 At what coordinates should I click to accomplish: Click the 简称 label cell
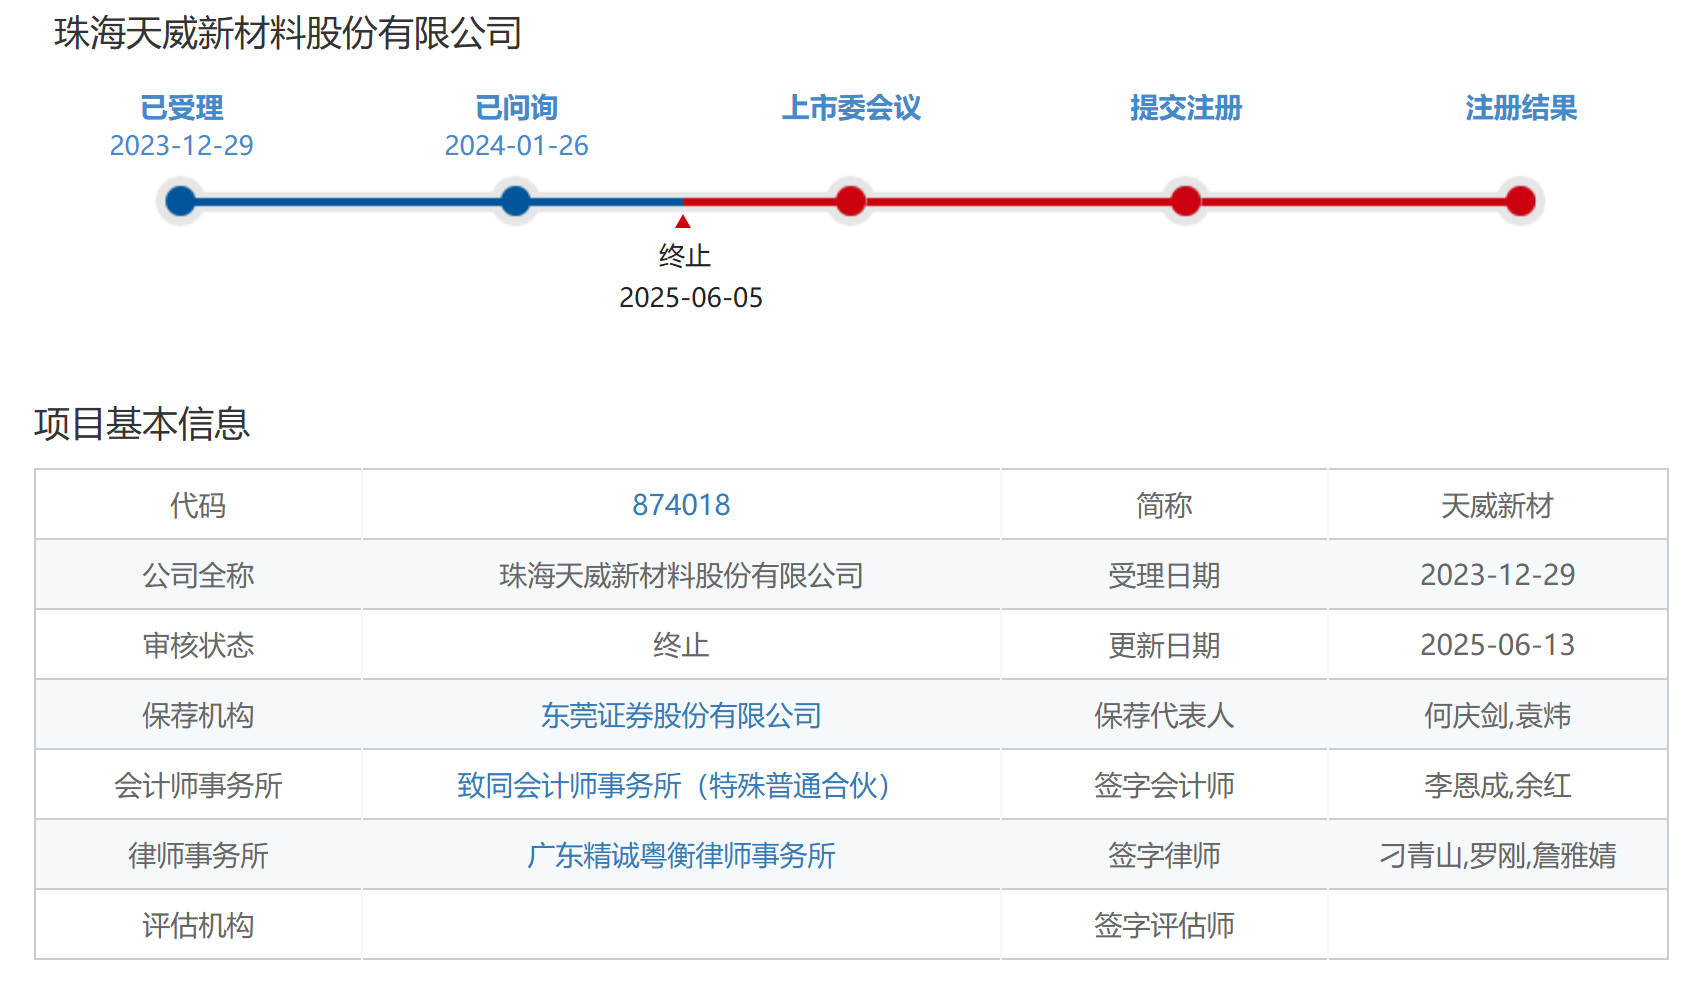pos(1164,505)
